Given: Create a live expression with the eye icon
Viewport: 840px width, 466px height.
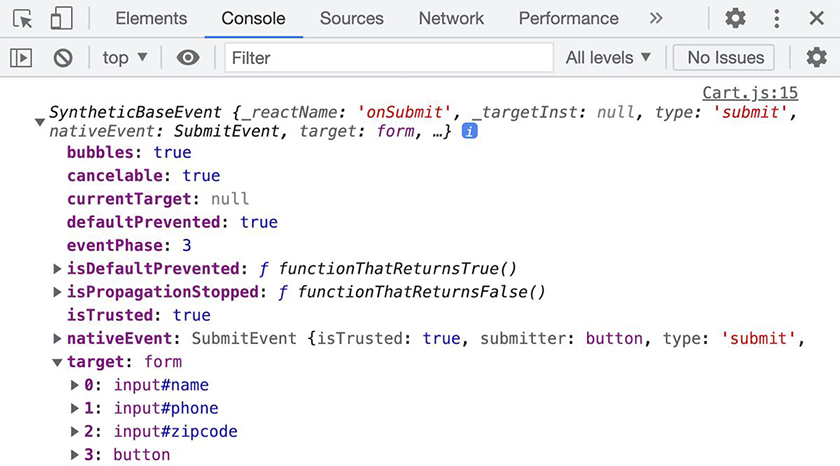Looking at the screenshot, I should tap(188, 58).
